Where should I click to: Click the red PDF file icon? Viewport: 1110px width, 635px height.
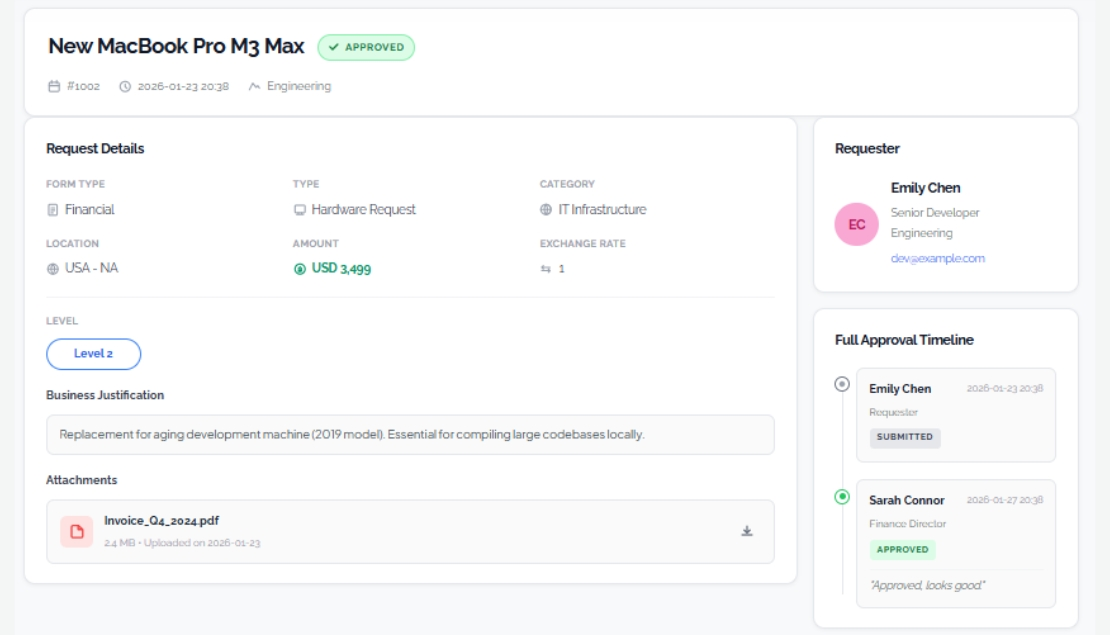point(76,532)
